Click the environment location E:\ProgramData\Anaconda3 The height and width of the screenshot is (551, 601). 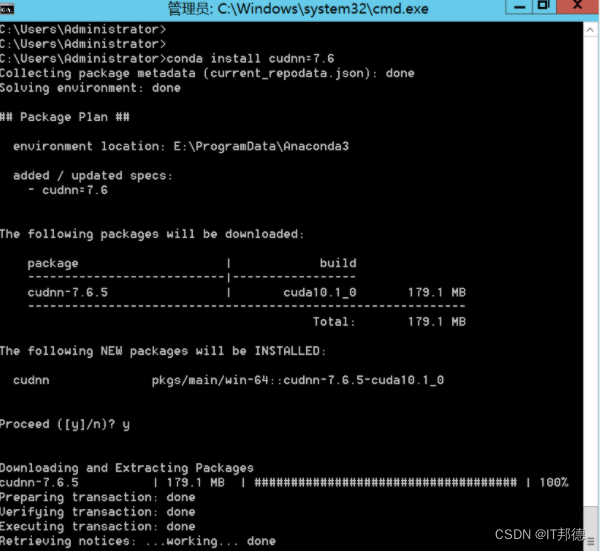261,146
